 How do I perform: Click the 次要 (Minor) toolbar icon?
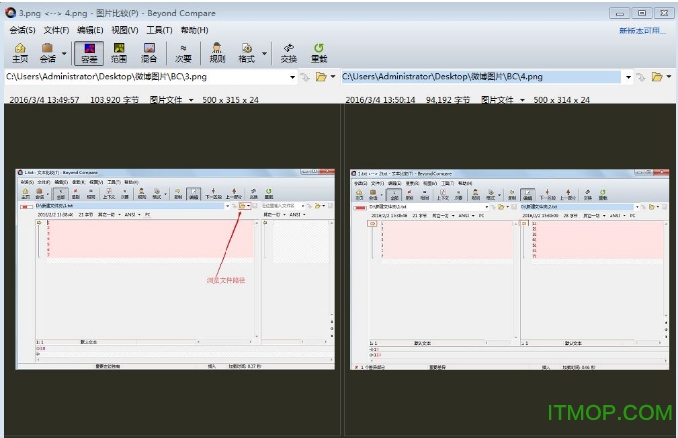pyautogui.click(x=182, y=52)
